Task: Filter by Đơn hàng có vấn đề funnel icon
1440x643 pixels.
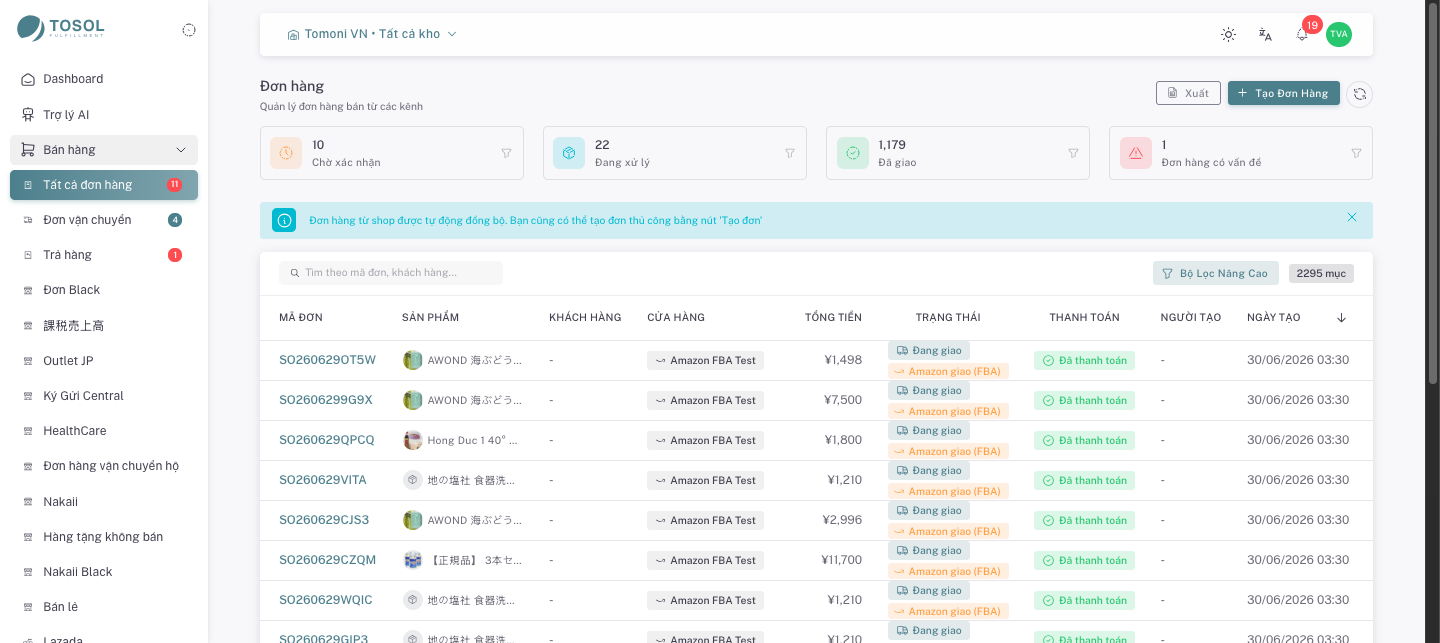Action: pyautogui.click(x=1356, y=153)
